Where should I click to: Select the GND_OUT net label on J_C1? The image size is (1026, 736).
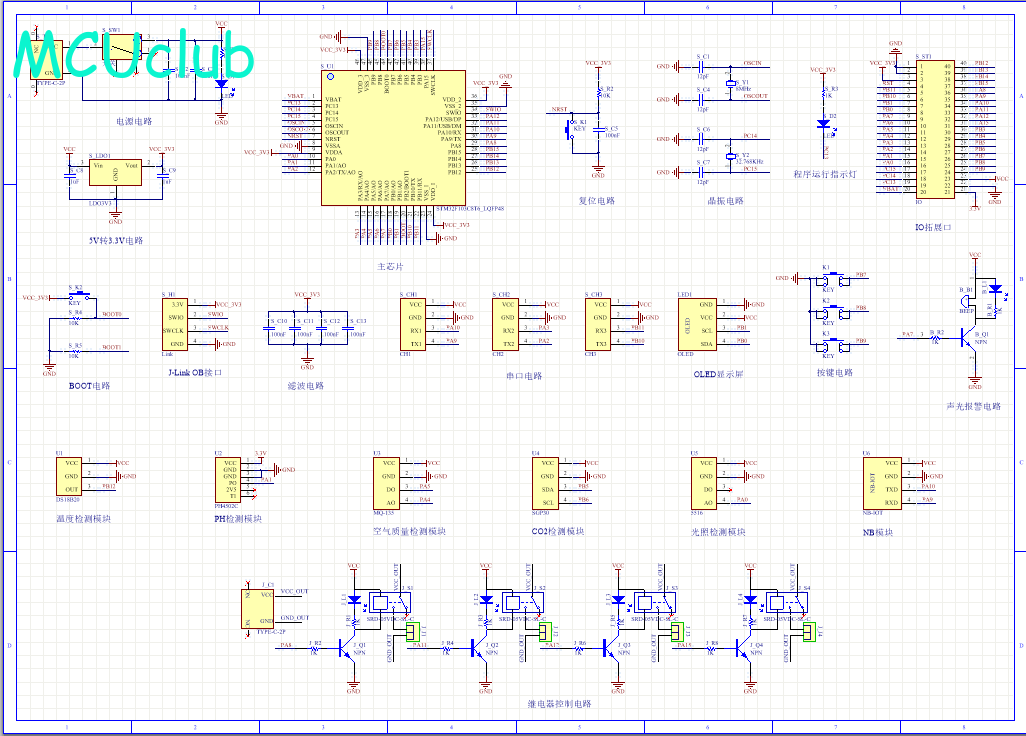[294, 618]
